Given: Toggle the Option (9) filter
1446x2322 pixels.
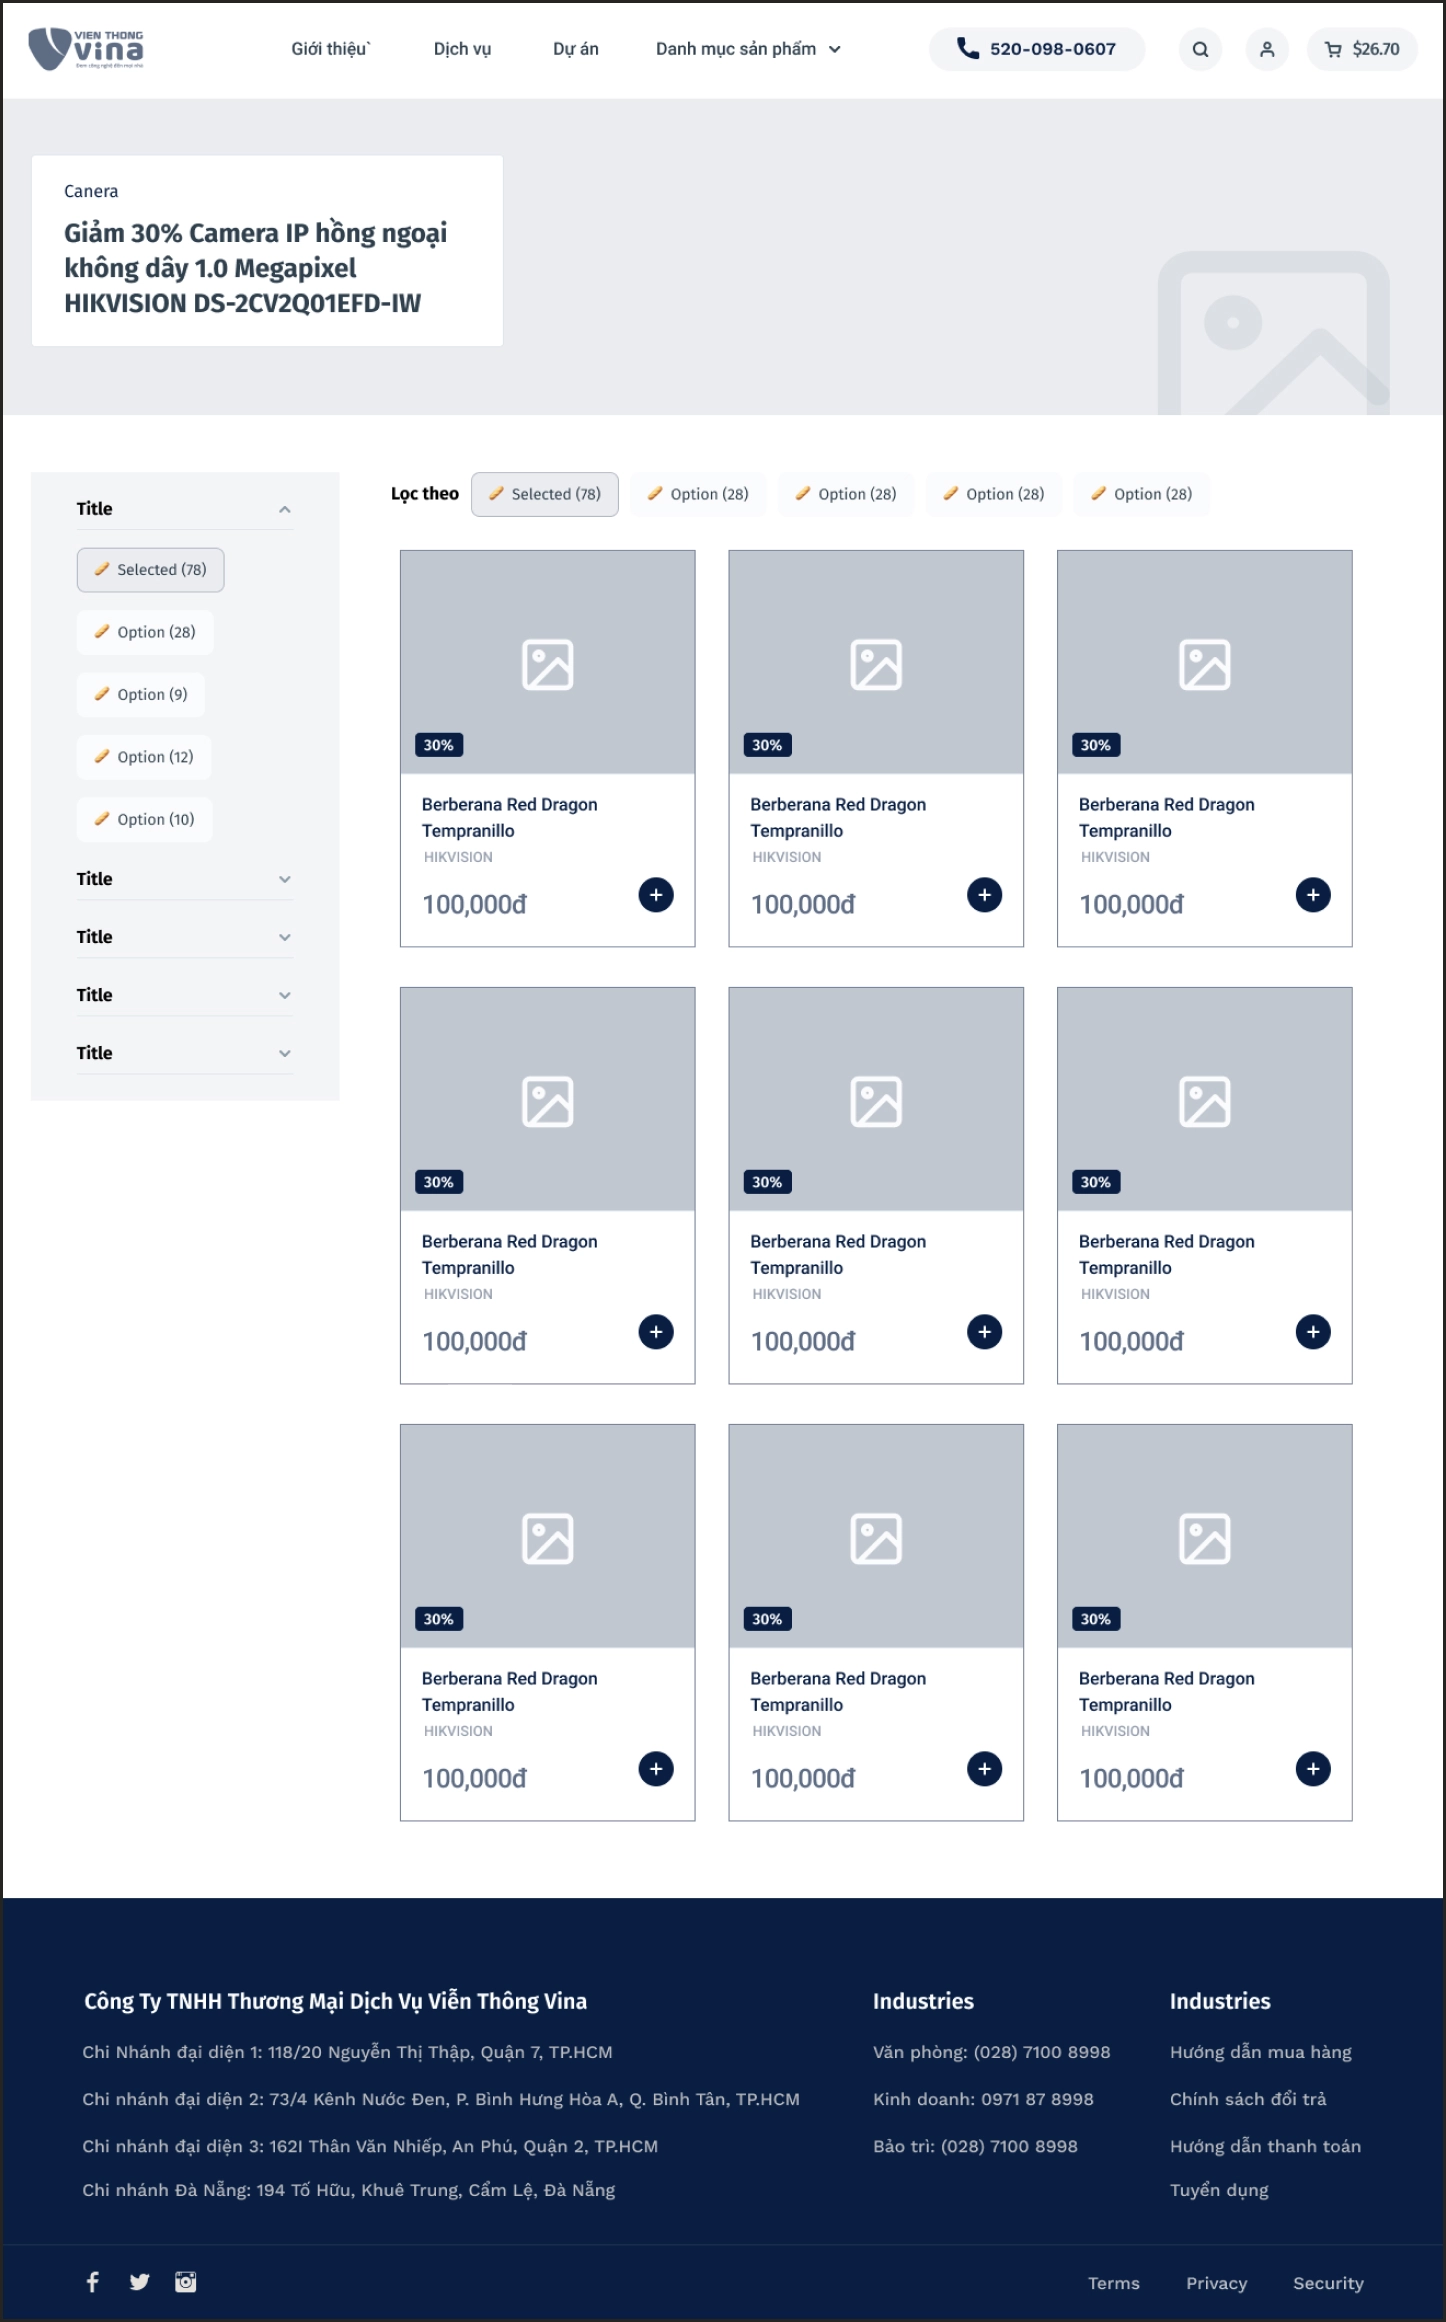Looking at the screenshot, I should [141, 695].
